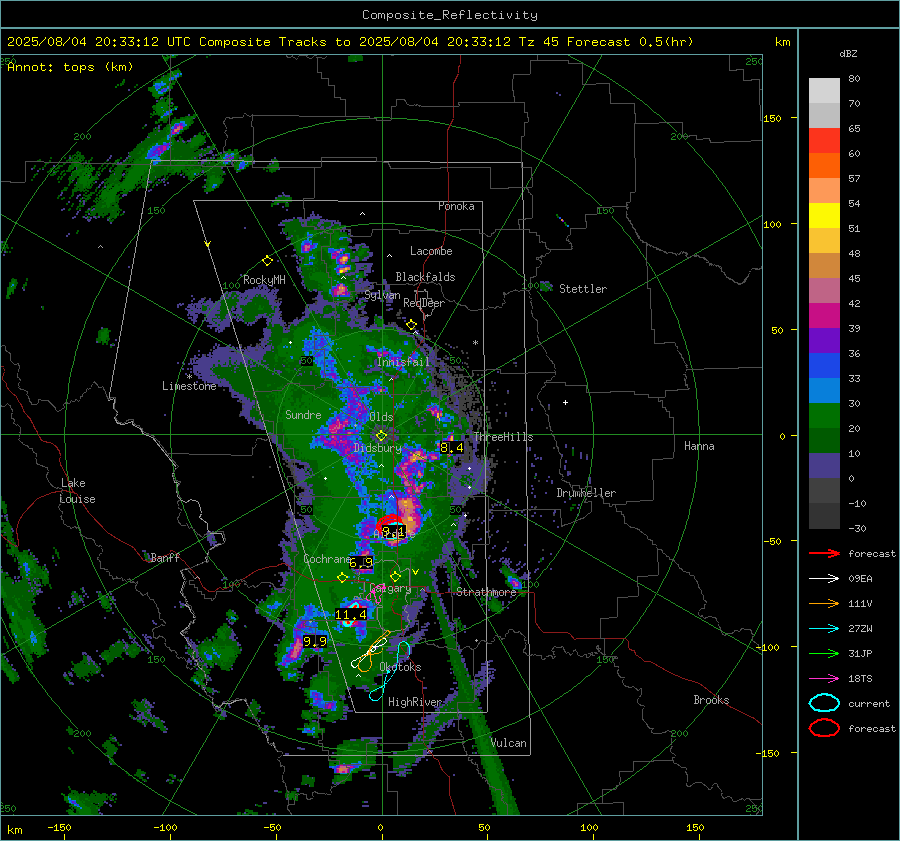900x841 pixels.
Task: Select the orange 111V track arrow
Action: (x=824, y=603)
